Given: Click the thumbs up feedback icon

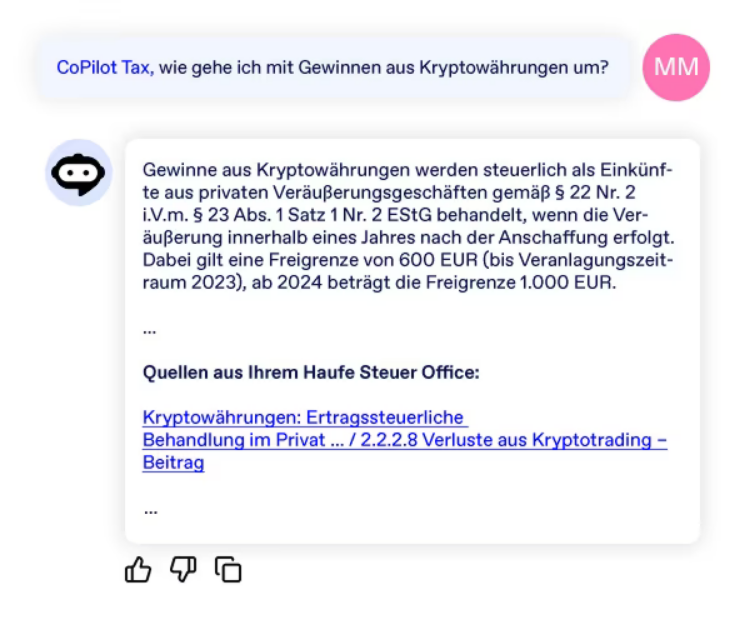Looking at the screenshot, I should 138,570.
